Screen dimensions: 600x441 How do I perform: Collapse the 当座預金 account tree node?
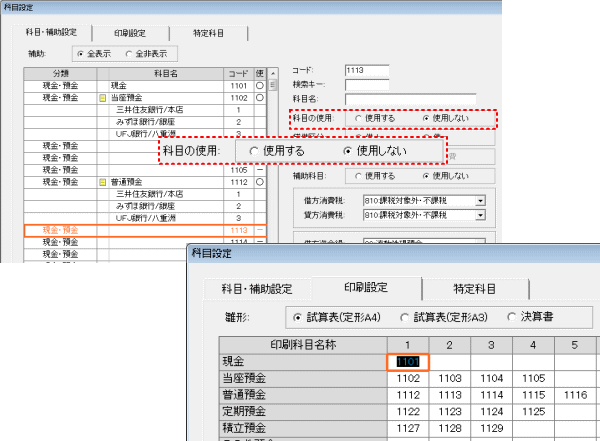pos(103,98)
